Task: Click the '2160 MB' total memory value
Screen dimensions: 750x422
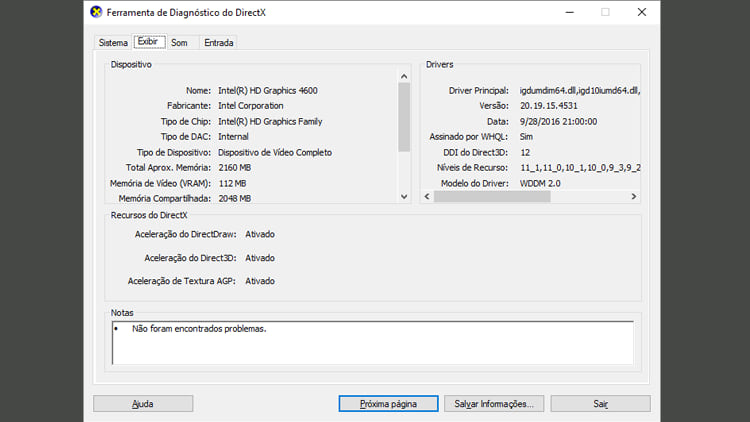Action: point(235,167)
